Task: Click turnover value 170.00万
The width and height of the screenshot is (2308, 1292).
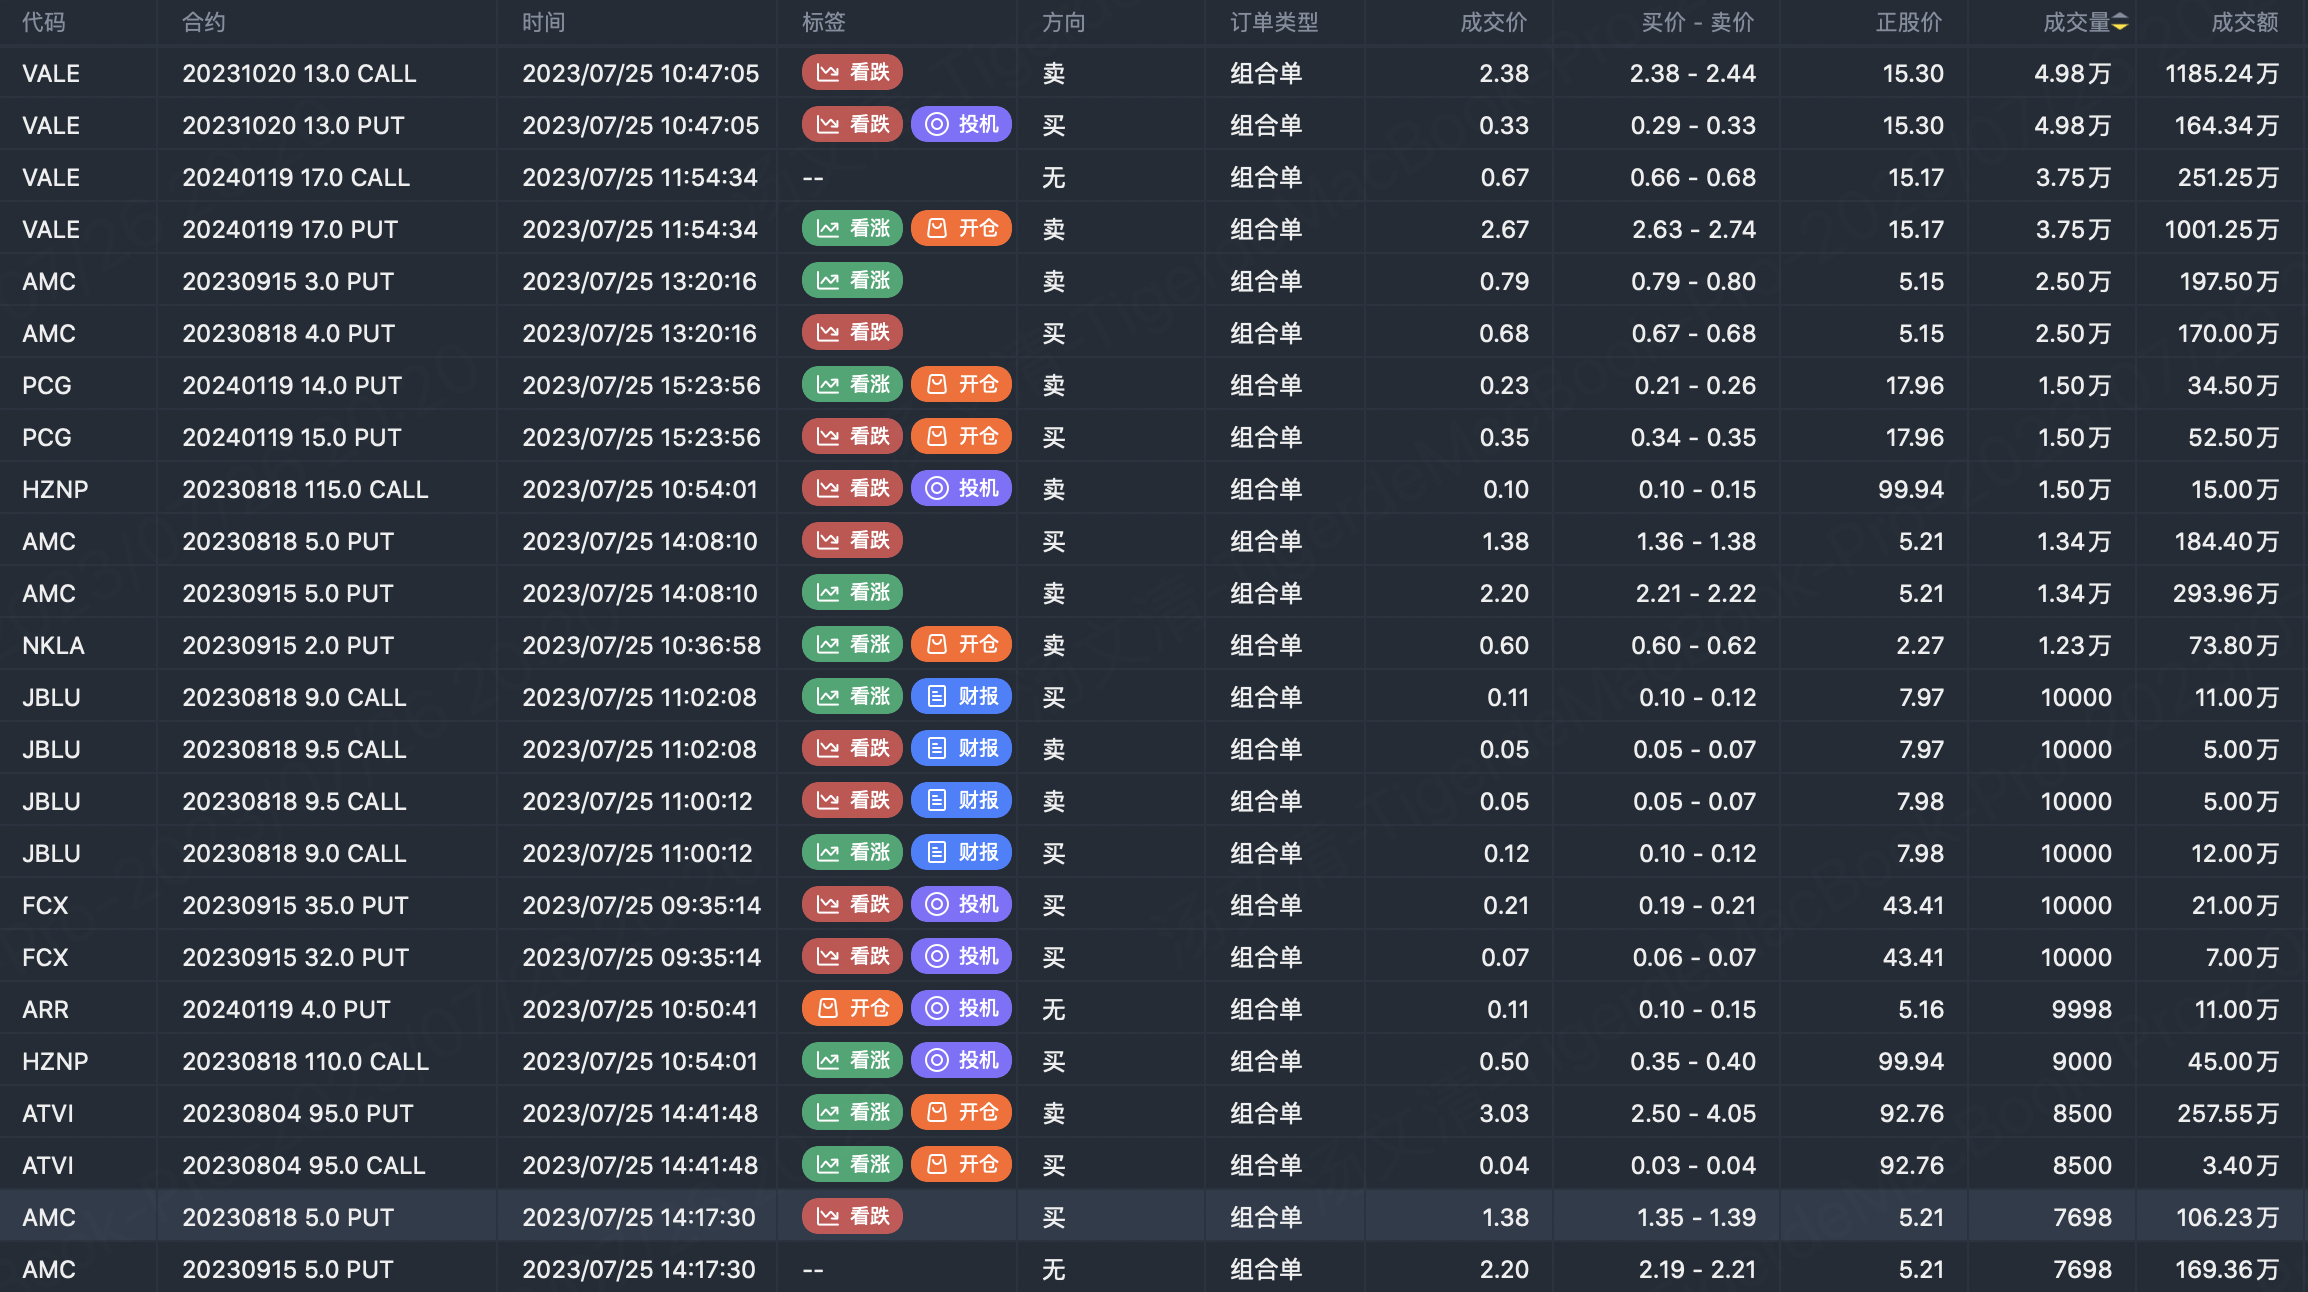Action: [2229, 333]
